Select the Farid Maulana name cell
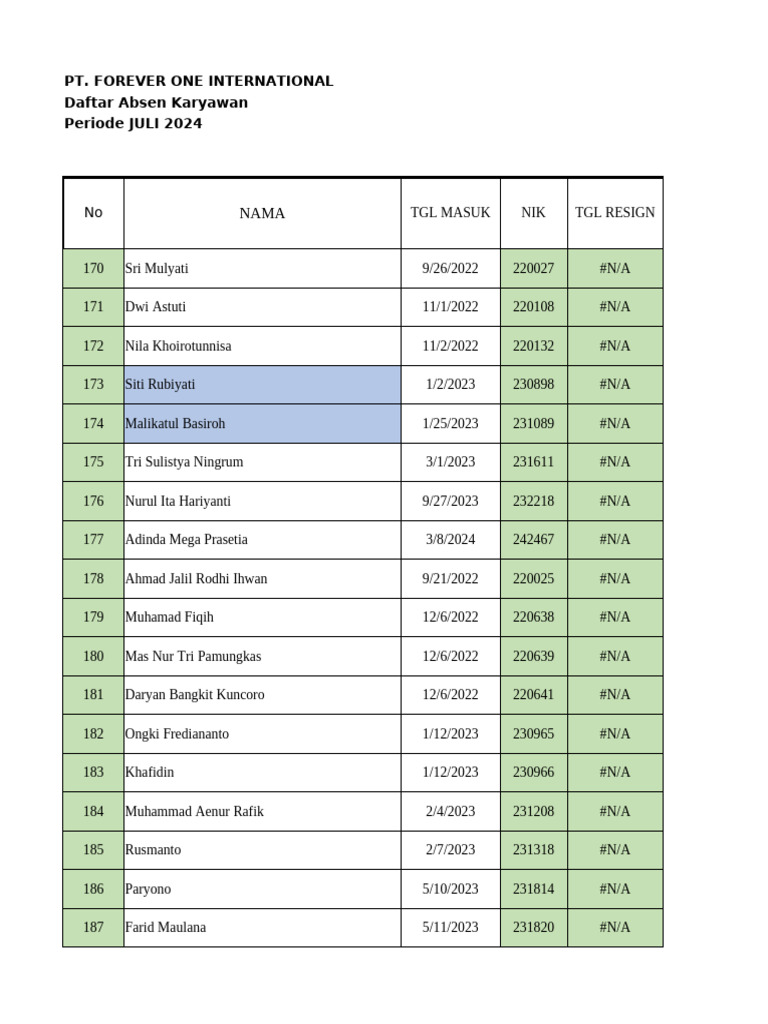Screen dimensions: 768x1024 (166, 928)
